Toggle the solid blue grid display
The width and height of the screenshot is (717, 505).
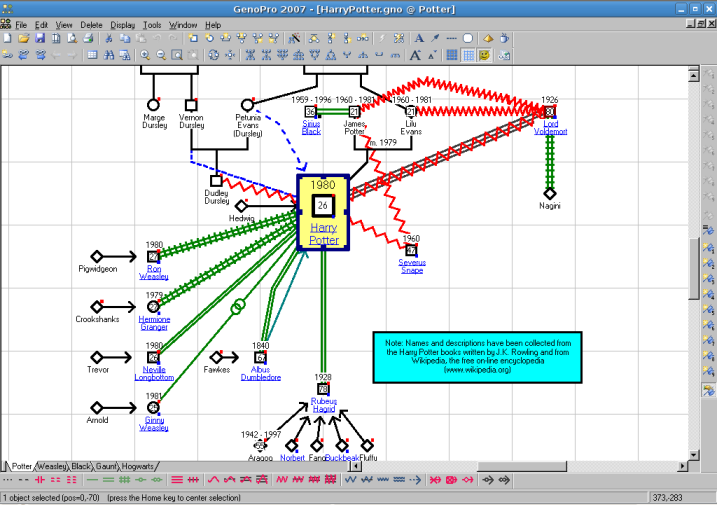pos(452,55)
